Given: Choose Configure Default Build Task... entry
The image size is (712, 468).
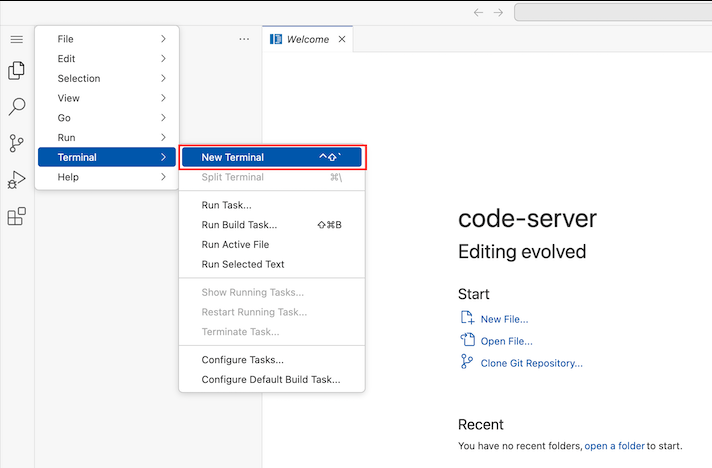Looking at the screenshot, I should [272, 379].
